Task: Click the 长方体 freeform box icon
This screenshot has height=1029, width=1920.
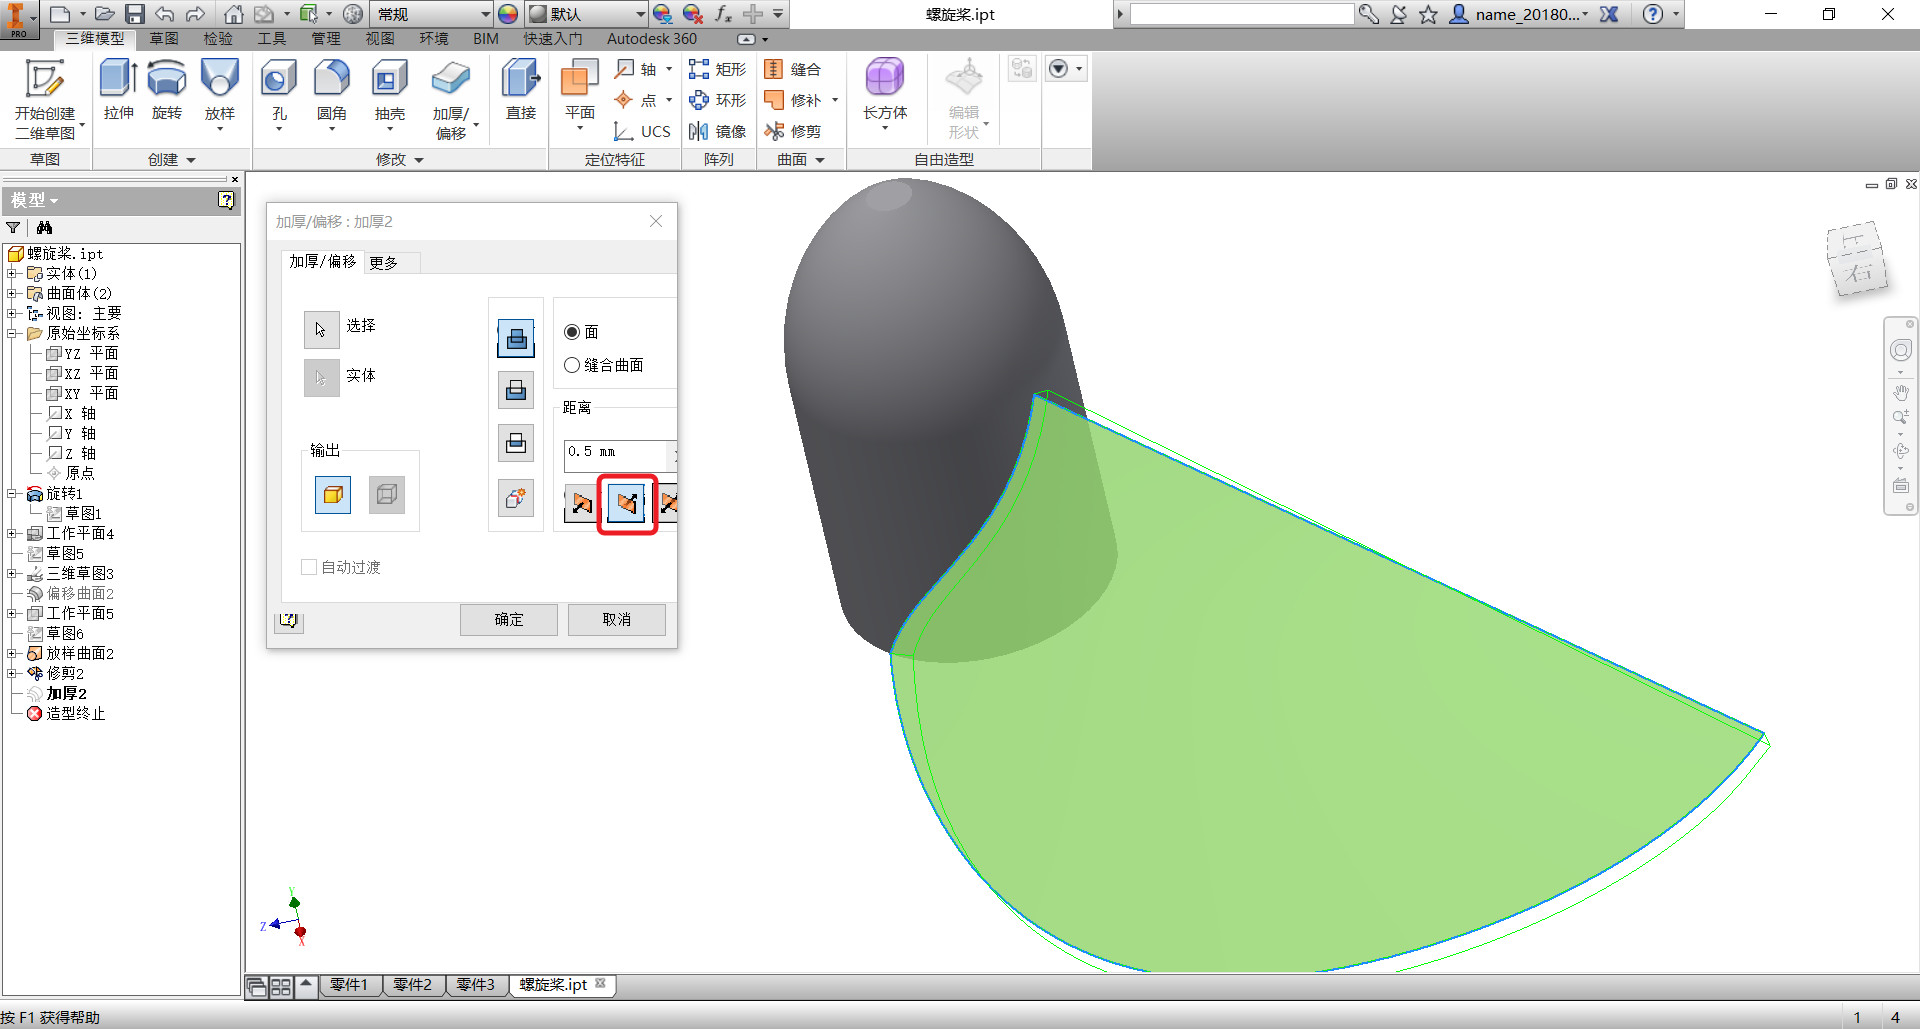Action: (x=885, y=78)
